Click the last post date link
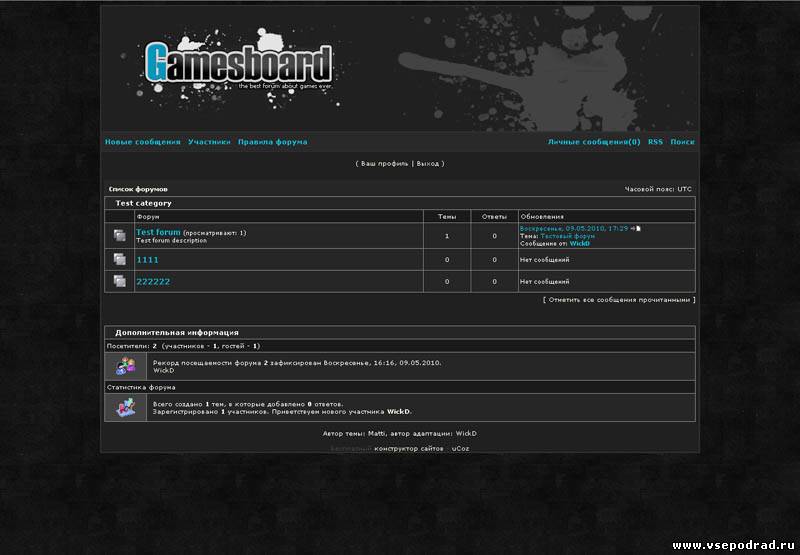 point(574,229)
